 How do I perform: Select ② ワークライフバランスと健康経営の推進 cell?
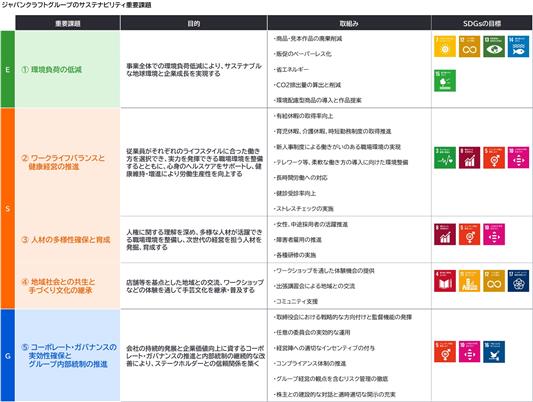click(x=68, y=162)
